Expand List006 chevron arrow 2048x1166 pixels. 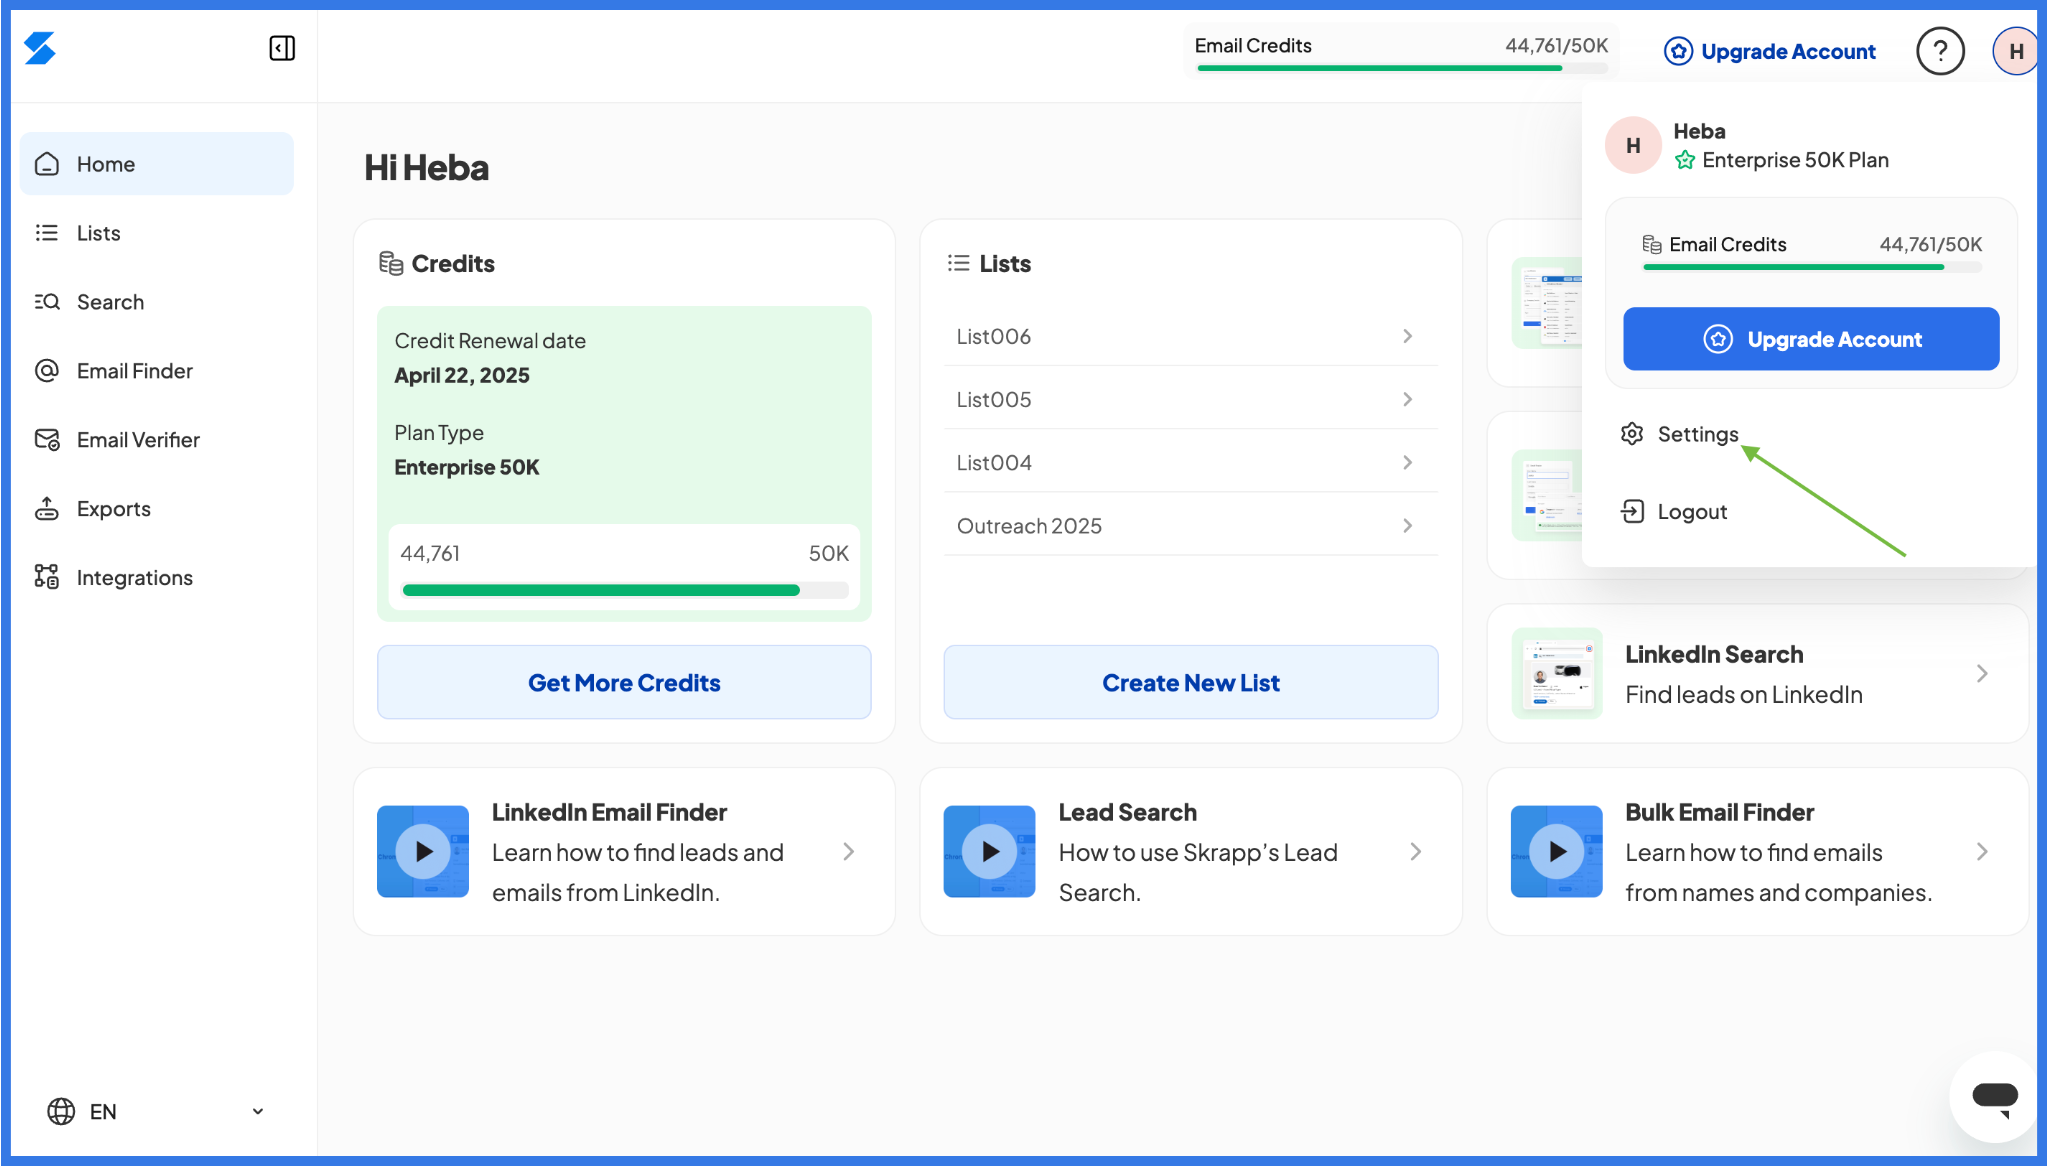[x=1407, y=336]
